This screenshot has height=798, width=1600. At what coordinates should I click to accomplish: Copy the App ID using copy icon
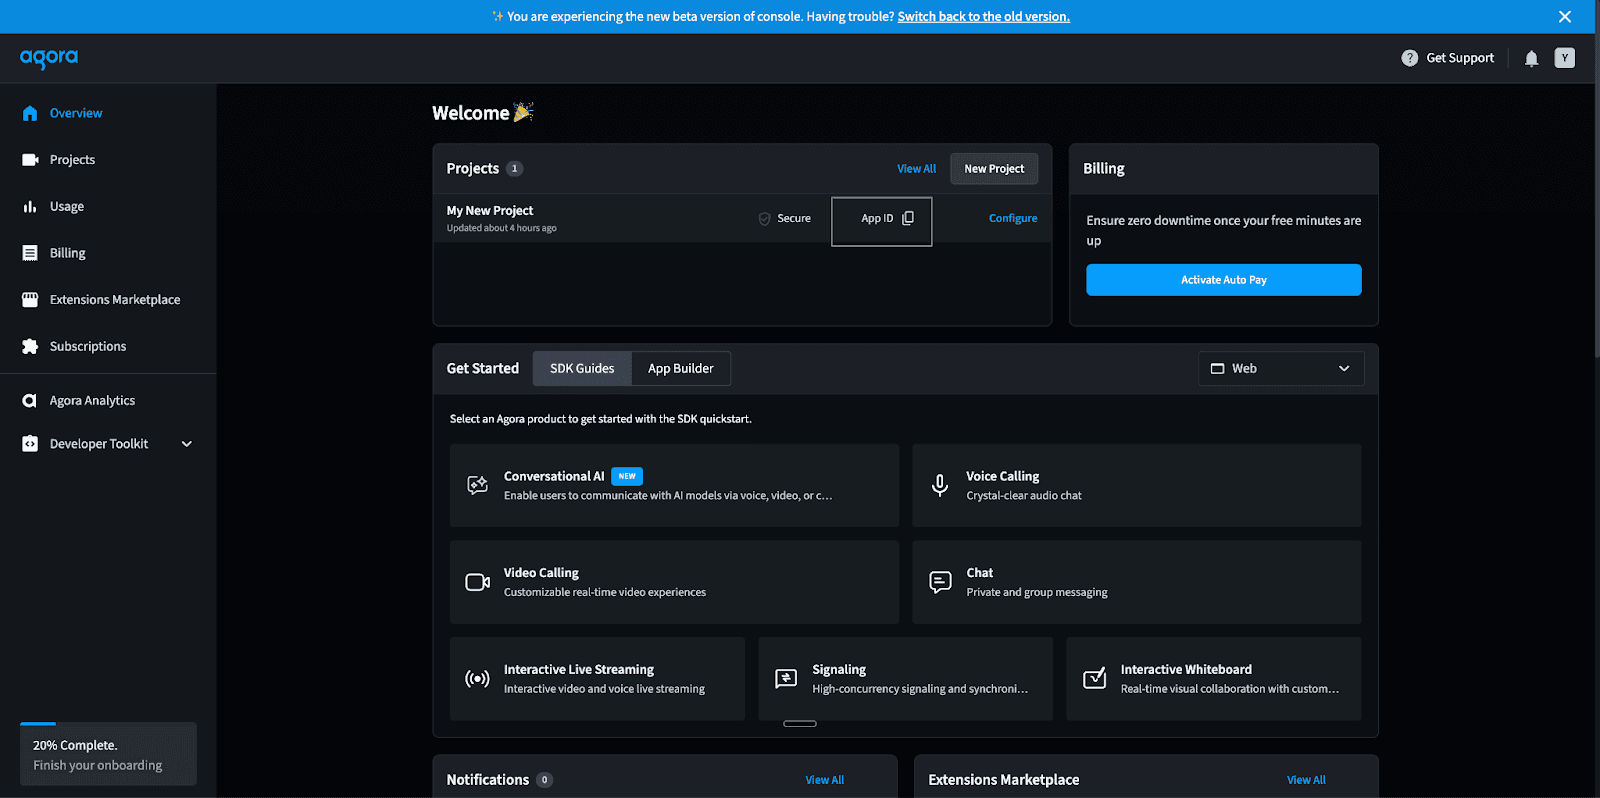(908, 218)
